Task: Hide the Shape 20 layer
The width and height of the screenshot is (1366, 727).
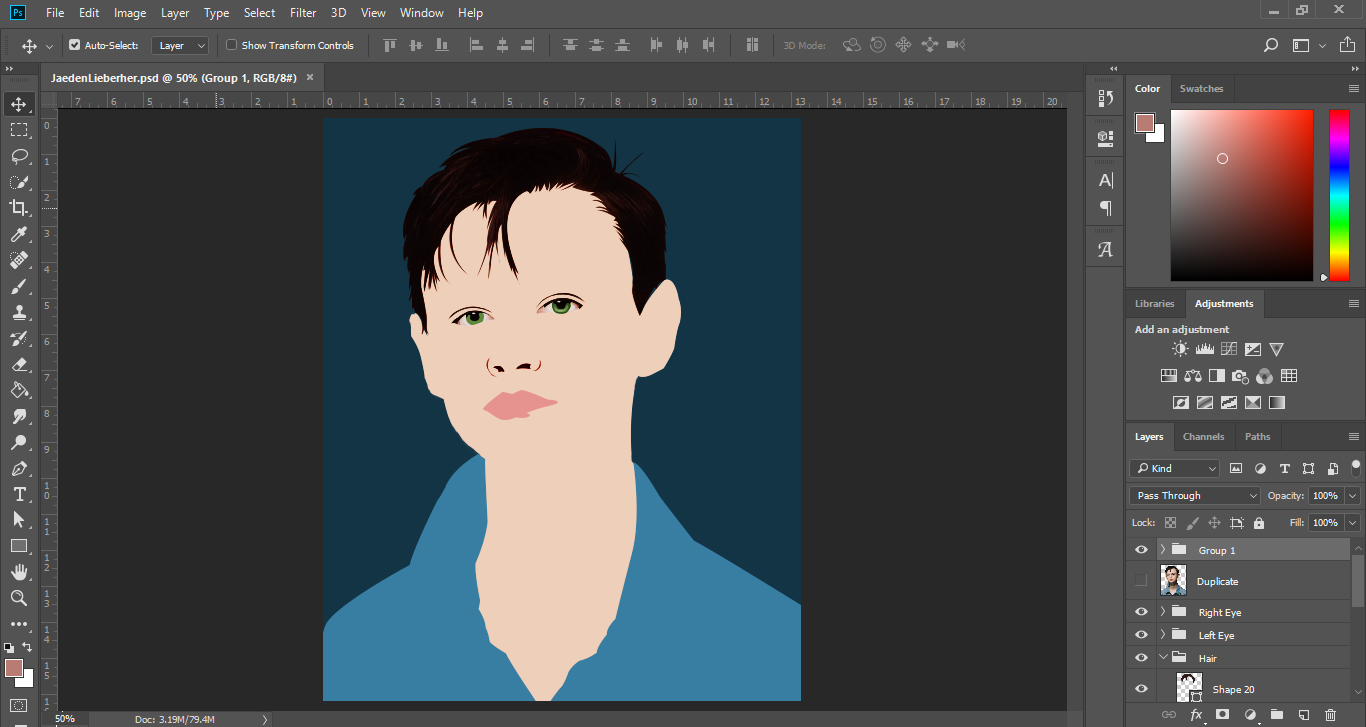Action: coord(1141,689)
